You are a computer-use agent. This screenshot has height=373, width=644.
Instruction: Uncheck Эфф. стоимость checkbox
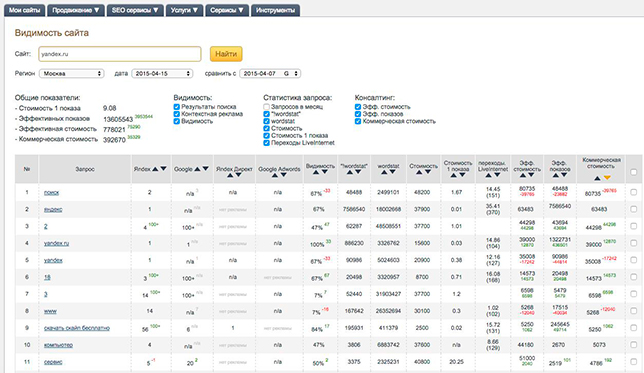pos(358,107)
